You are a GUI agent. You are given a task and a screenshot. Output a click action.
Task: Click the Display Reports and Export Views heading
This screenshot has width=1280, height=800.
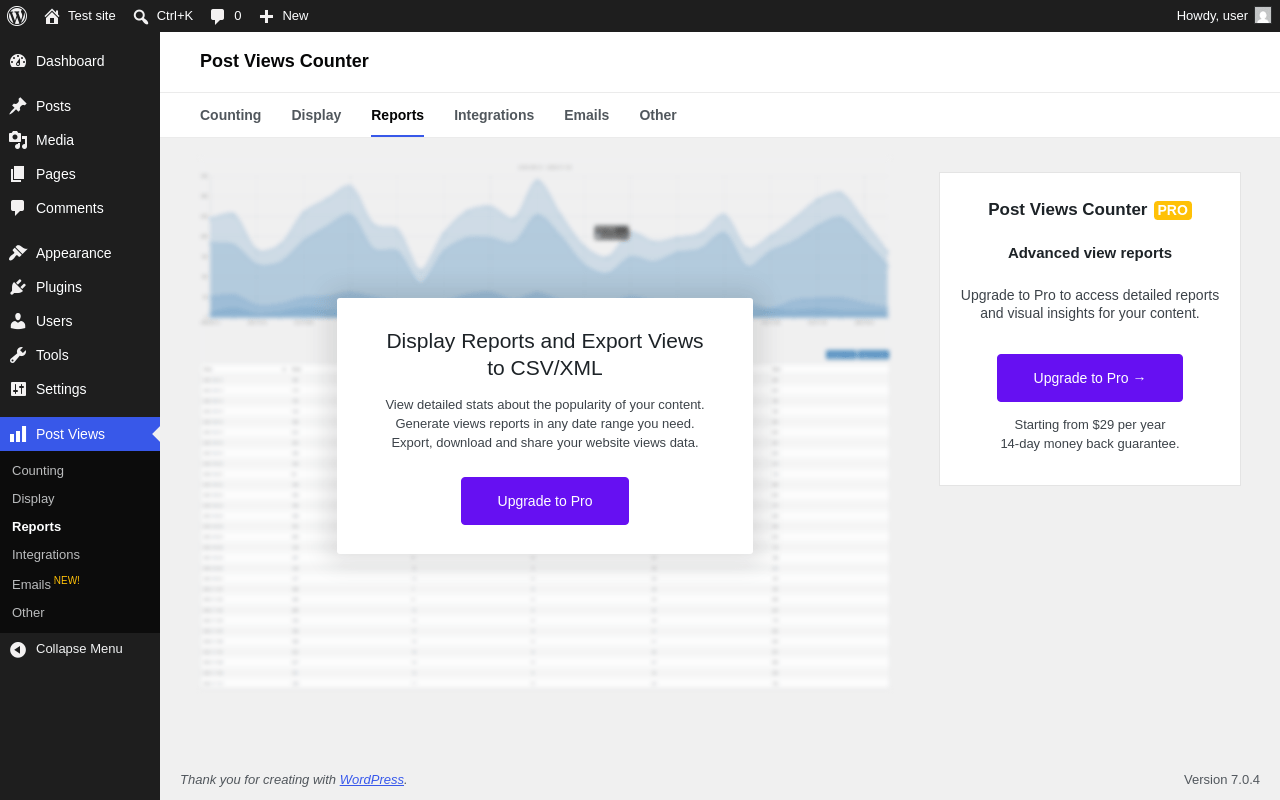click(545, 354)
